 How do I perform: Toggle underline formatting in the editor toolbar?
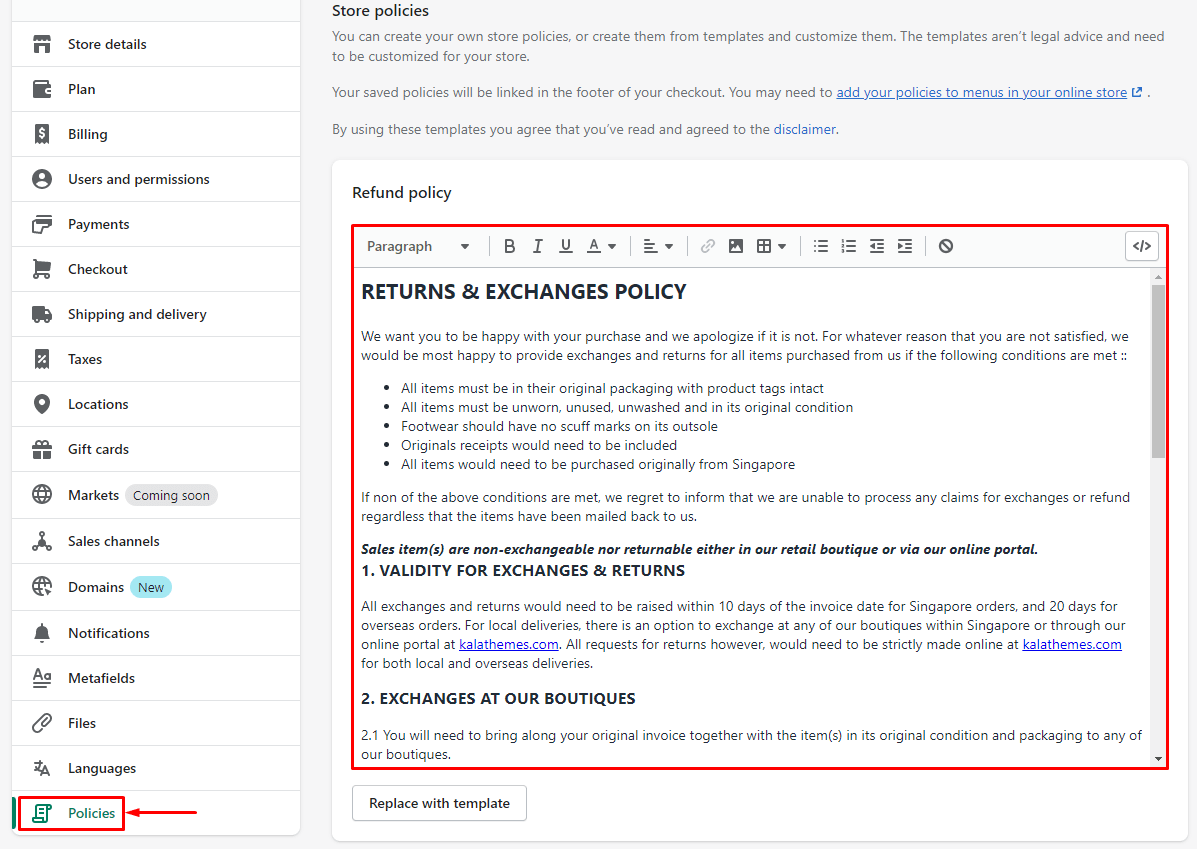point(566,246)
